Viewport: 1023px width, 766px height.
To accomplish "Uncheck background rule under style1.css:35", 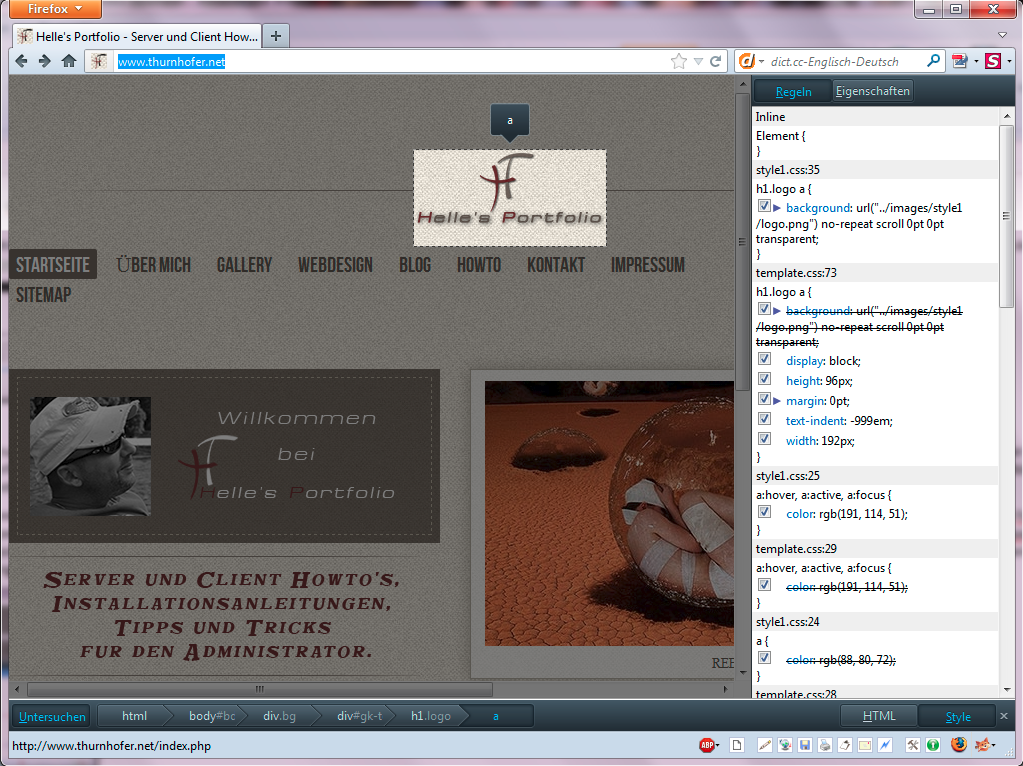I will point(764,206).
